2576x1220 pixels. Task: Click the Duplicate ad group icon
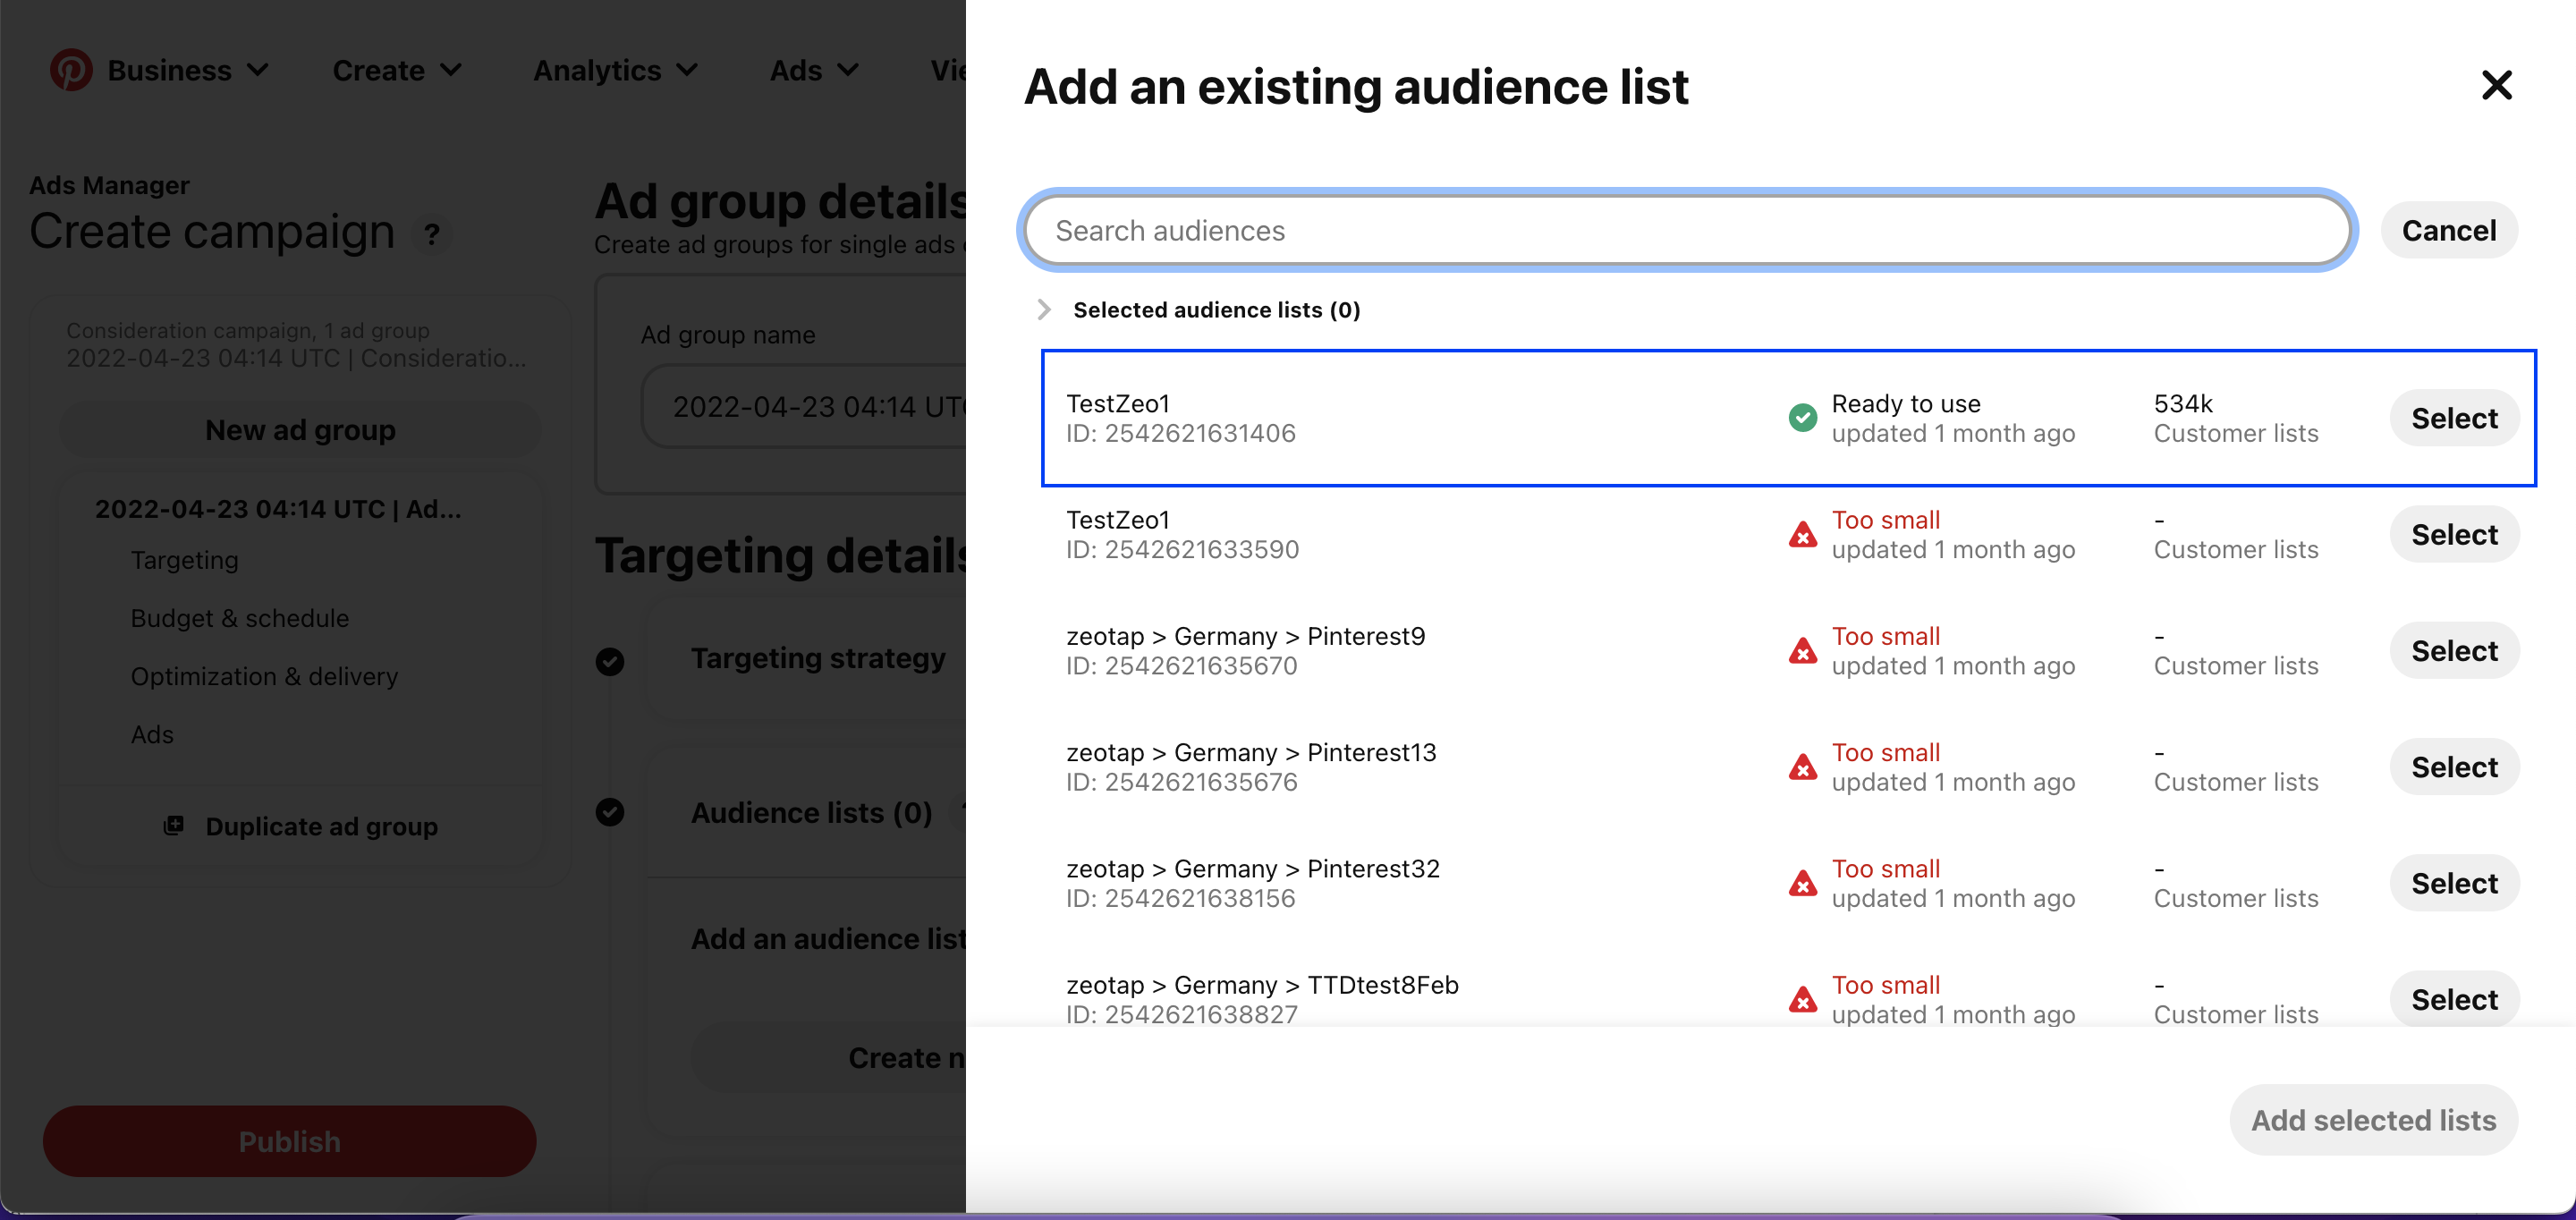coord(174,826)
